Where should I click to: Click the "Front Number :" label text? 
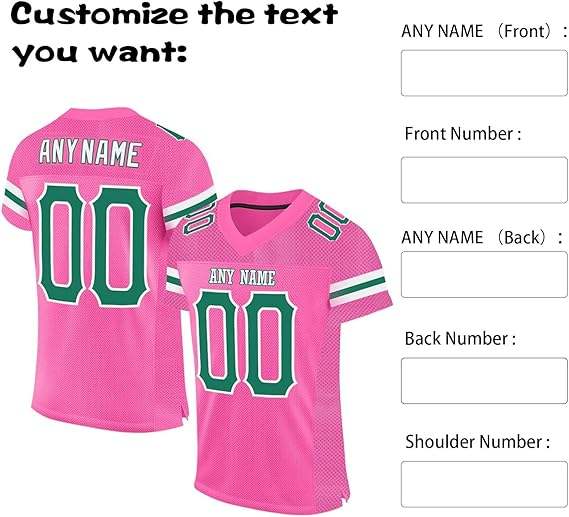(463, 134)
